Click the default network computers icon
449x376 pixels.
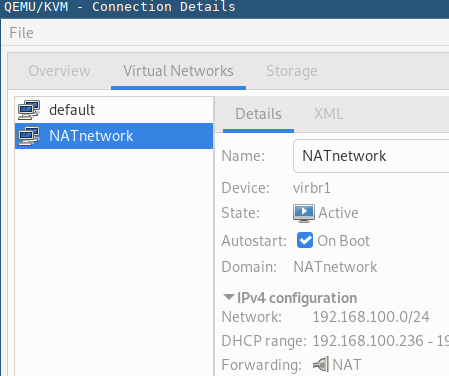(x=29, y=110)
